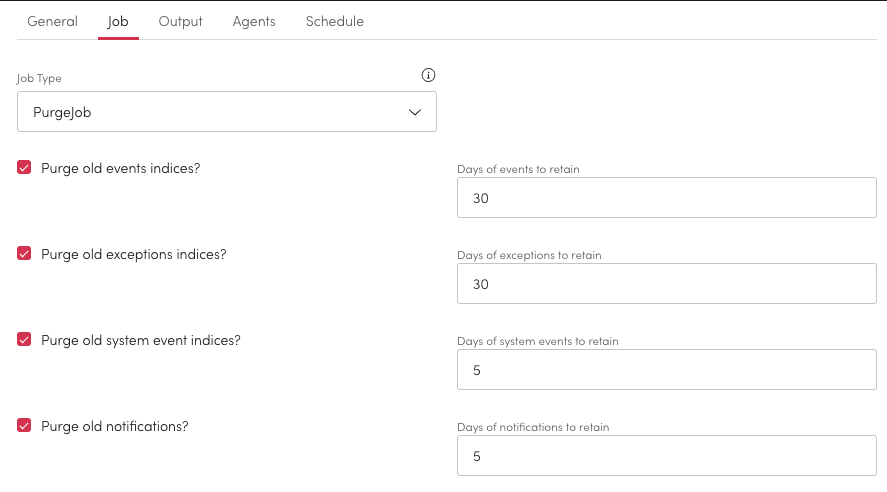
Task: Disable Purge old system event indices
Action: point(25,340)
